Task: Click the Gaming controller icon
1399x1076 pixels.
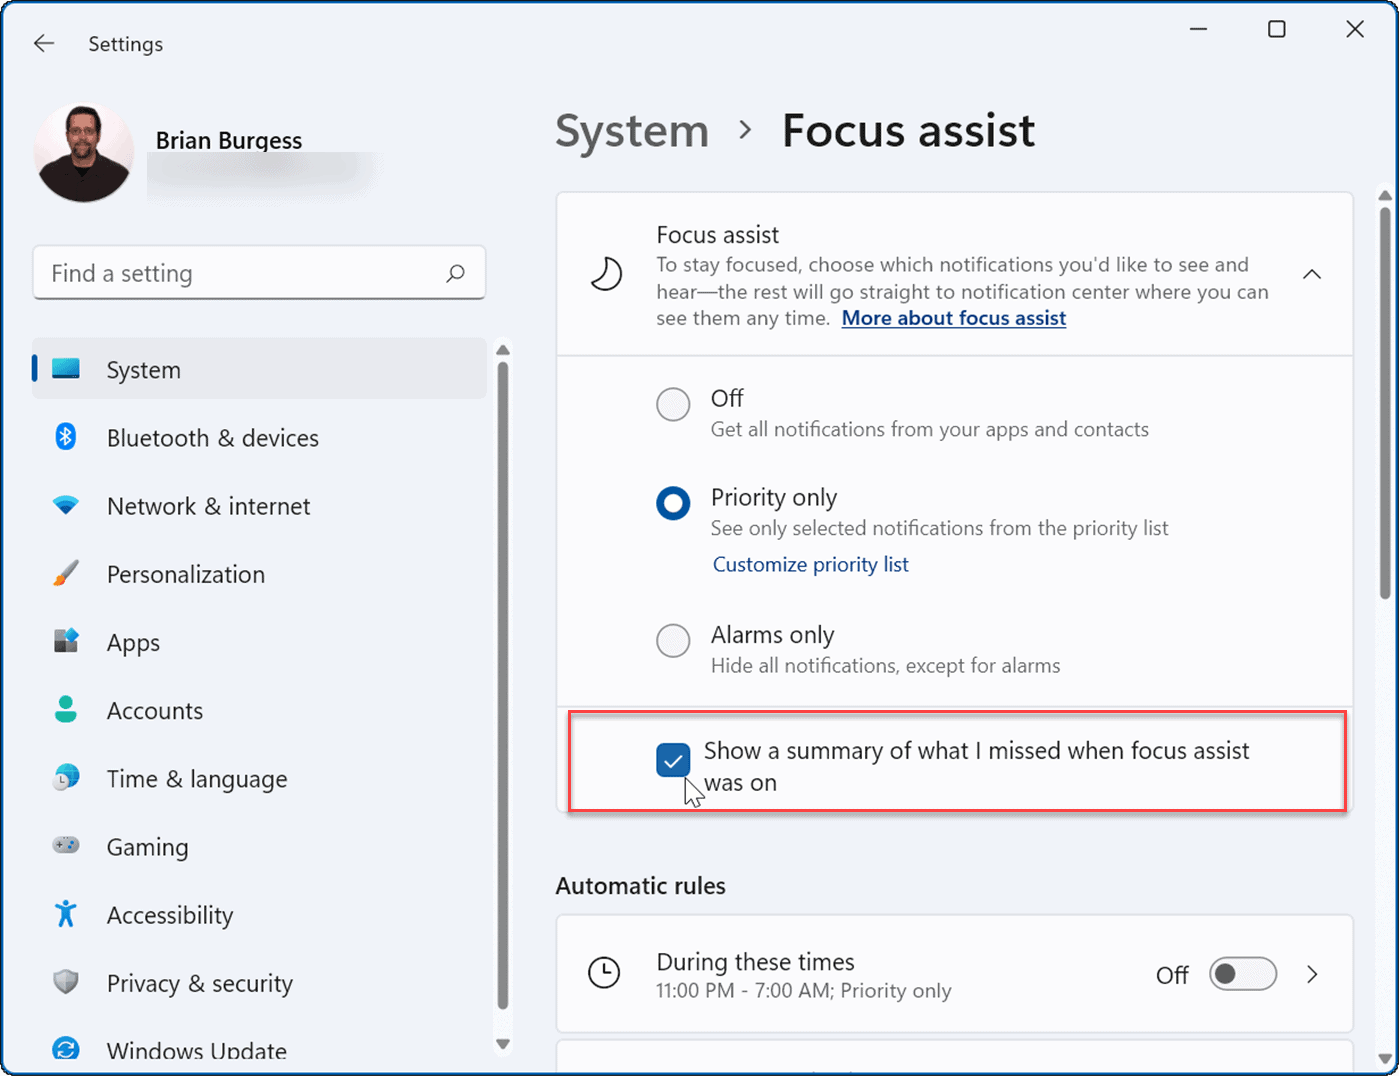Action: 65,845
